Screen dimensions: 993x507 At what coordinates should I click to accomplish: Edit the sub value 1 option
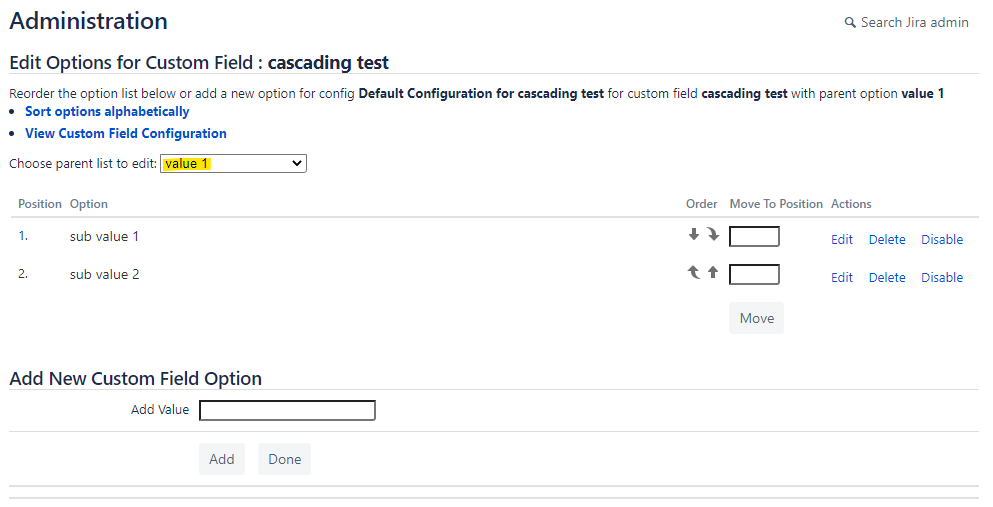[x=842, y=240]
